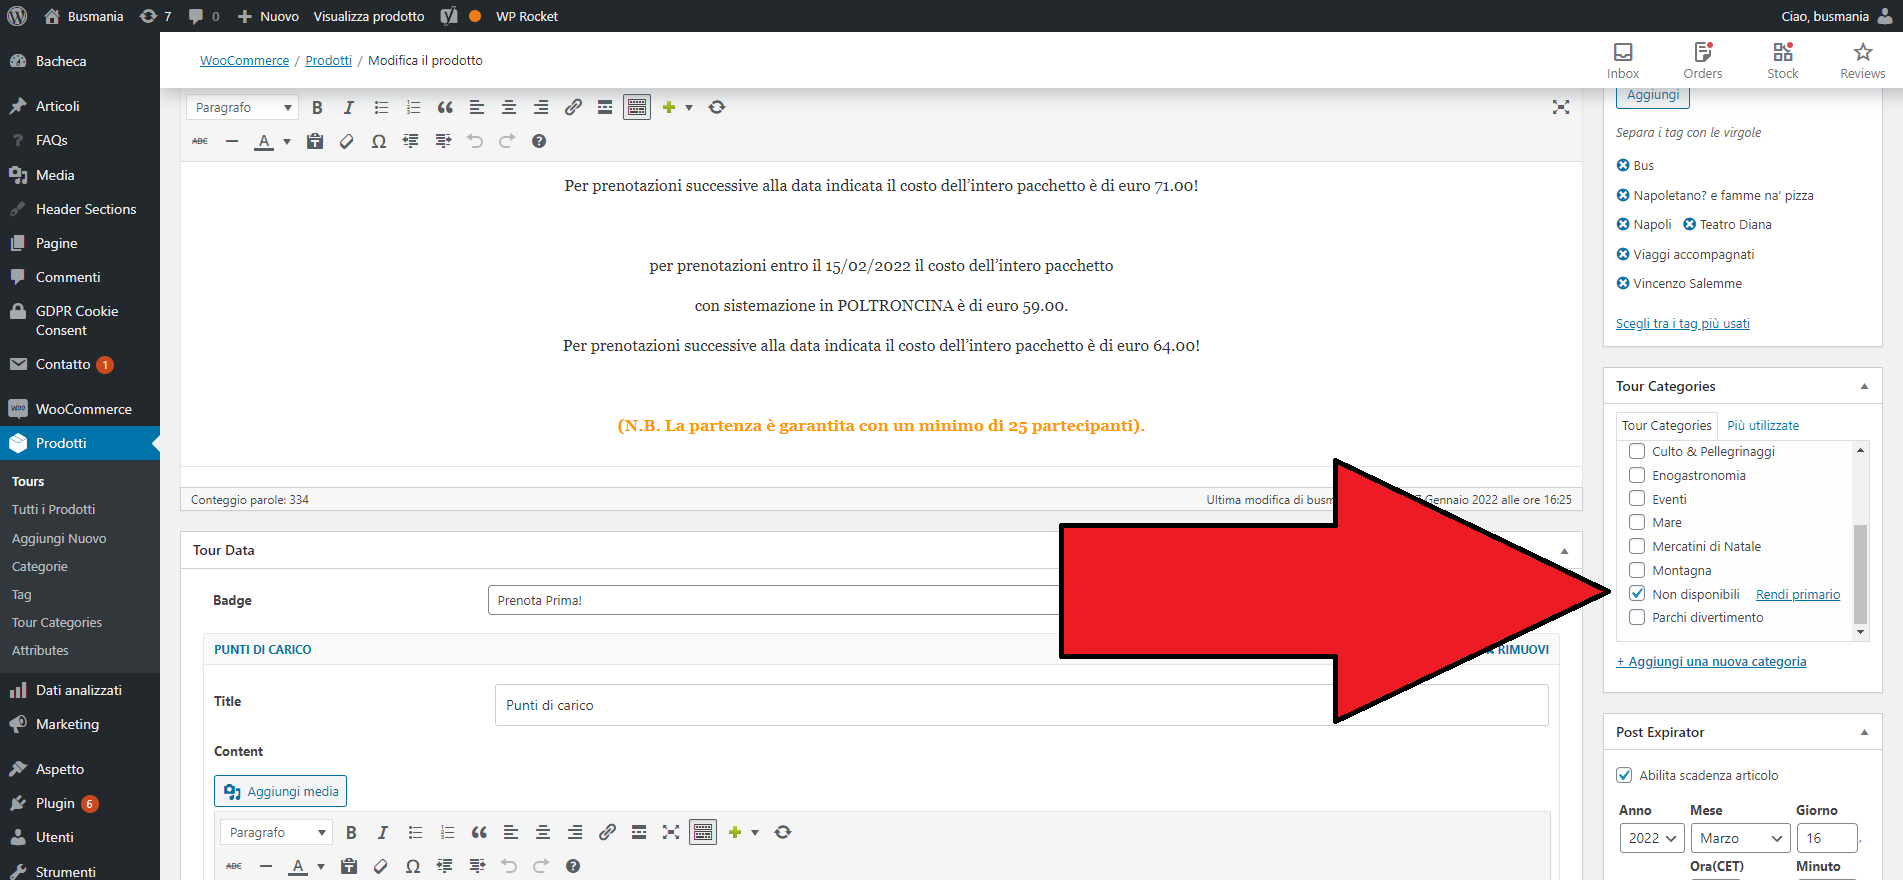Check the 'Montagna' tour category
Screen dimensions: 1903x880
1637,570
